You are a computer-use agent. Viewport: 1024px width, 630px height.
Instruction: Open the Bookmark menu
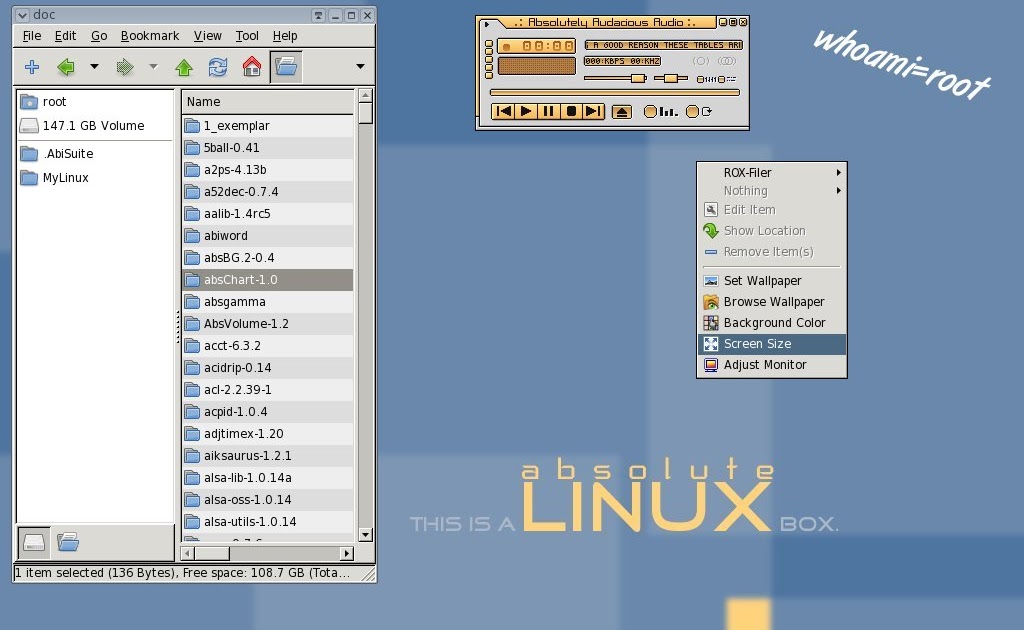[149, 35]
